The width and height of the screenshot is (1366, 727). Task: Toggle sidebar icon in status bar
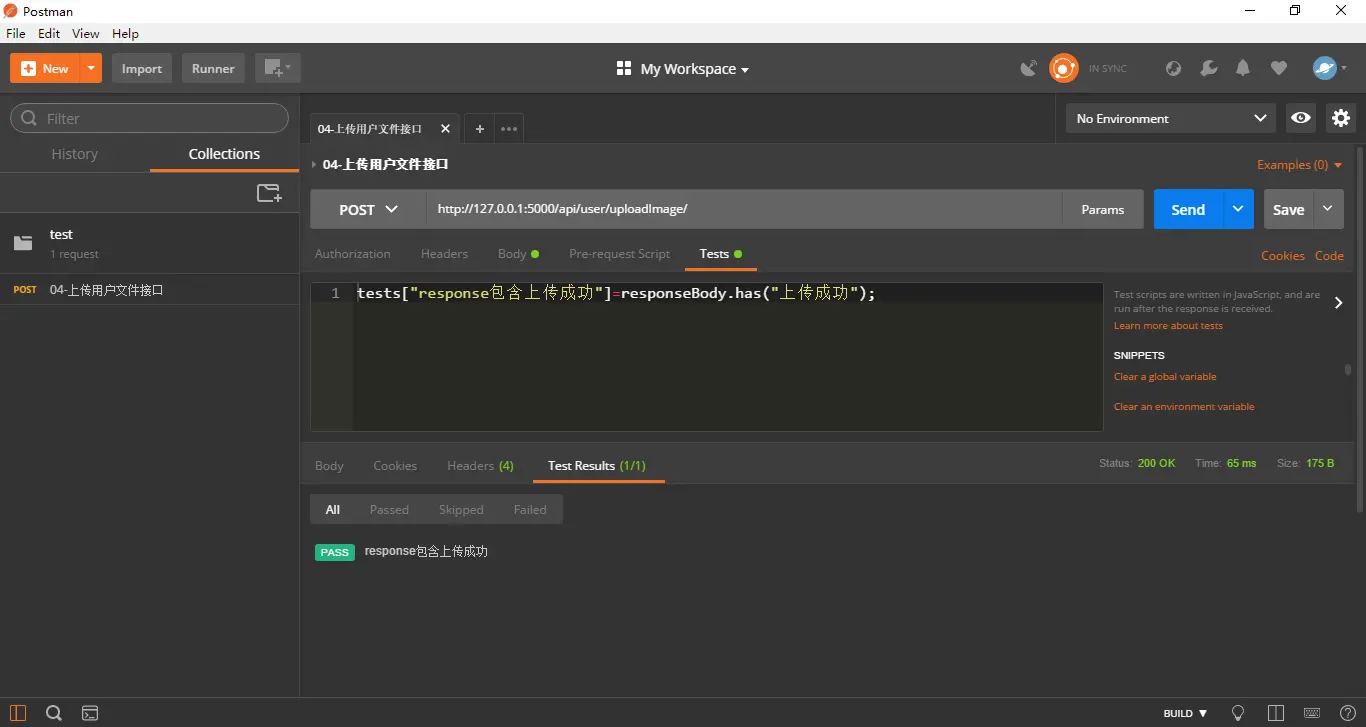pyautogui.click(x=18, y=713)
